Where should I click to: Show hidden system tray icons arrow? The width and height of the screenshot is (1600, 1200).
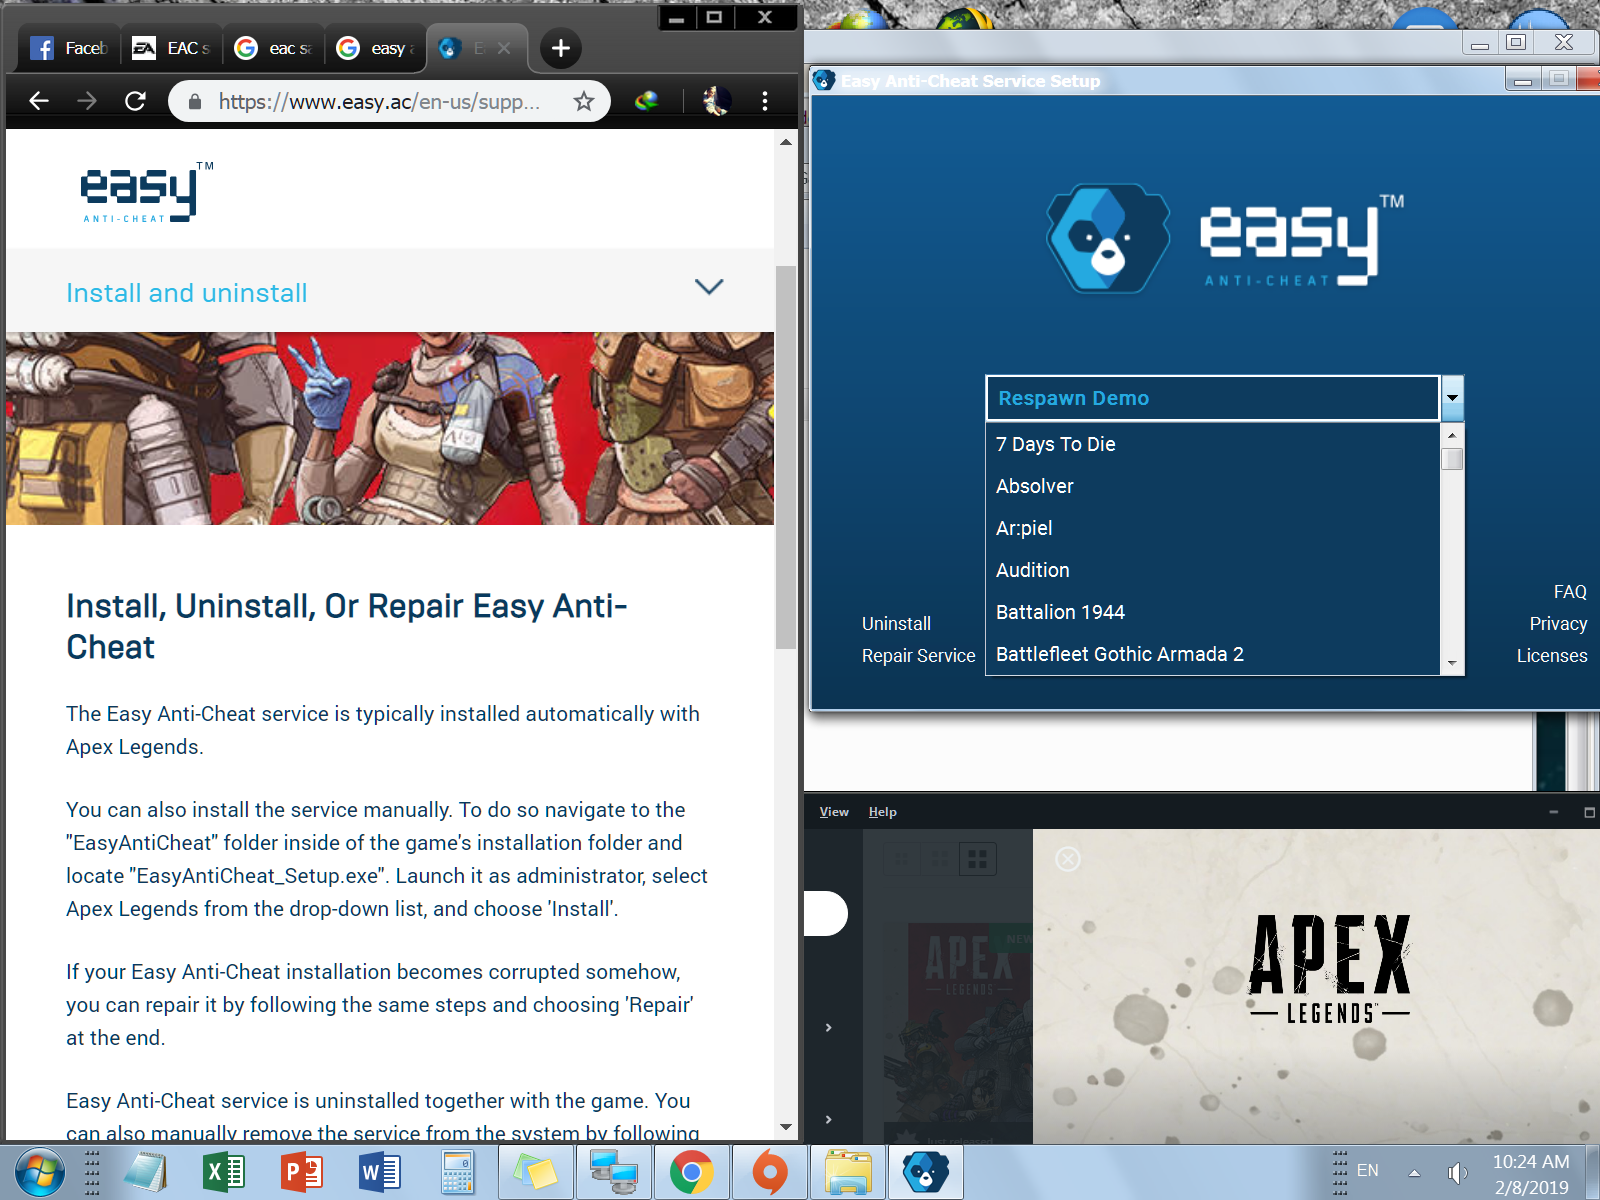click(1414, 1172)
